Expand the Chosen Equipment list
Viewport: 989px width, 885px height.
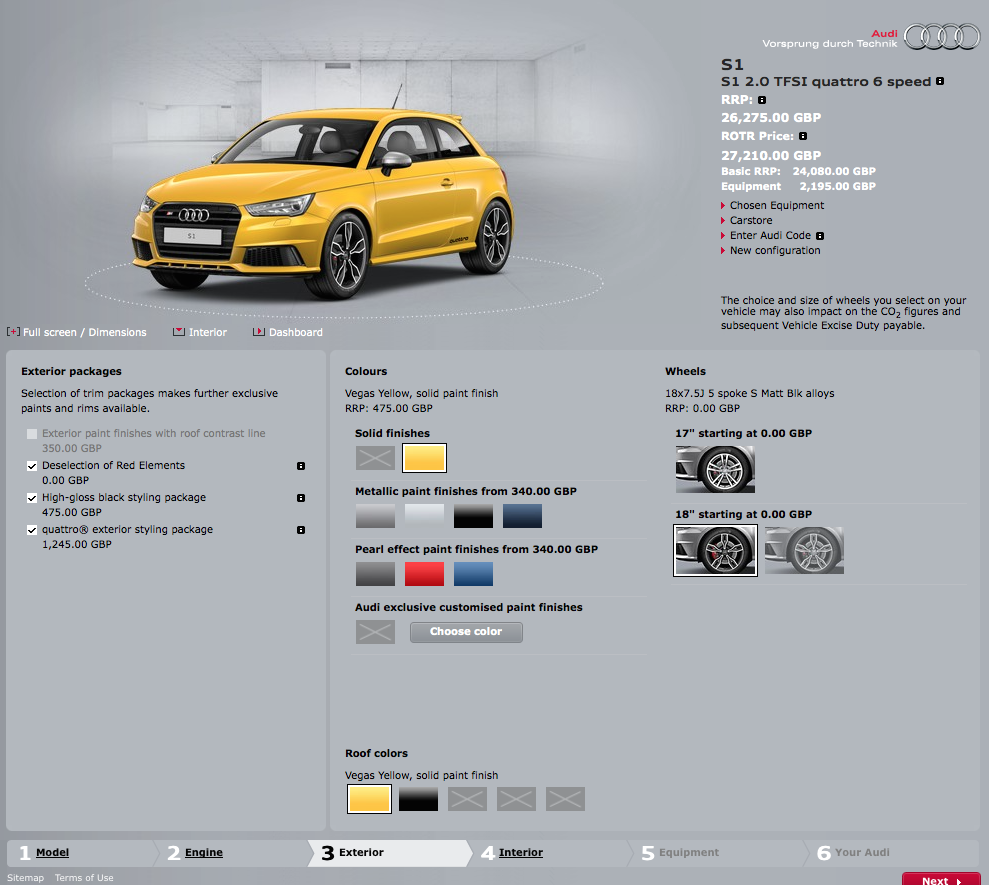click(x=776, y=205)
